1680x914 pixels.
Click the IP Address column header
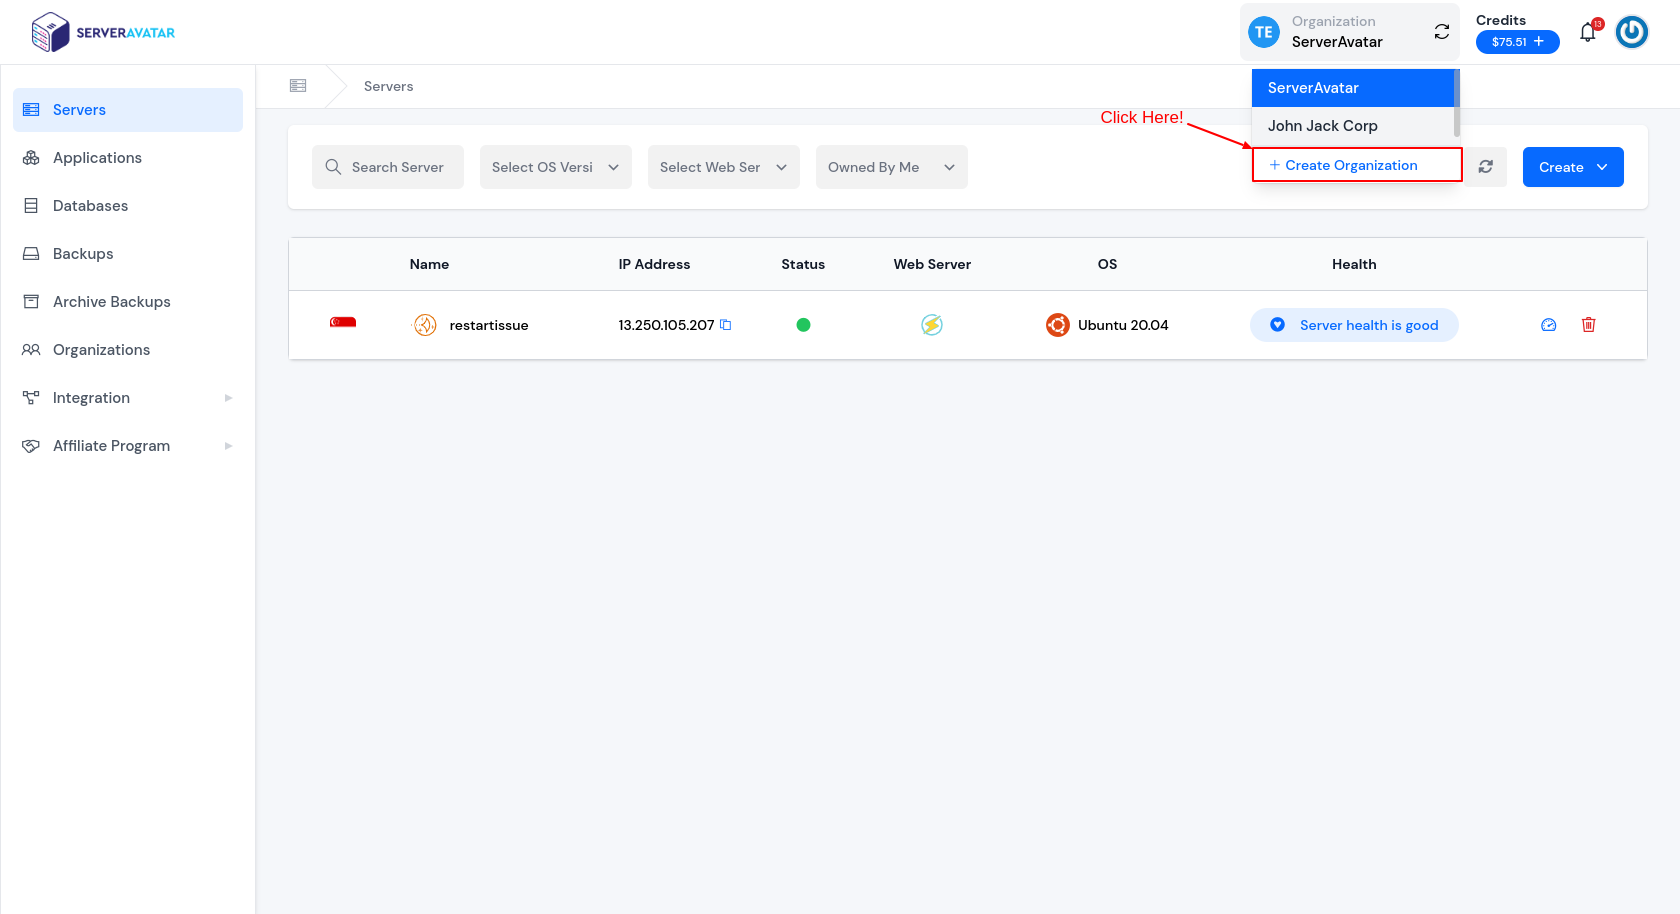654,264
